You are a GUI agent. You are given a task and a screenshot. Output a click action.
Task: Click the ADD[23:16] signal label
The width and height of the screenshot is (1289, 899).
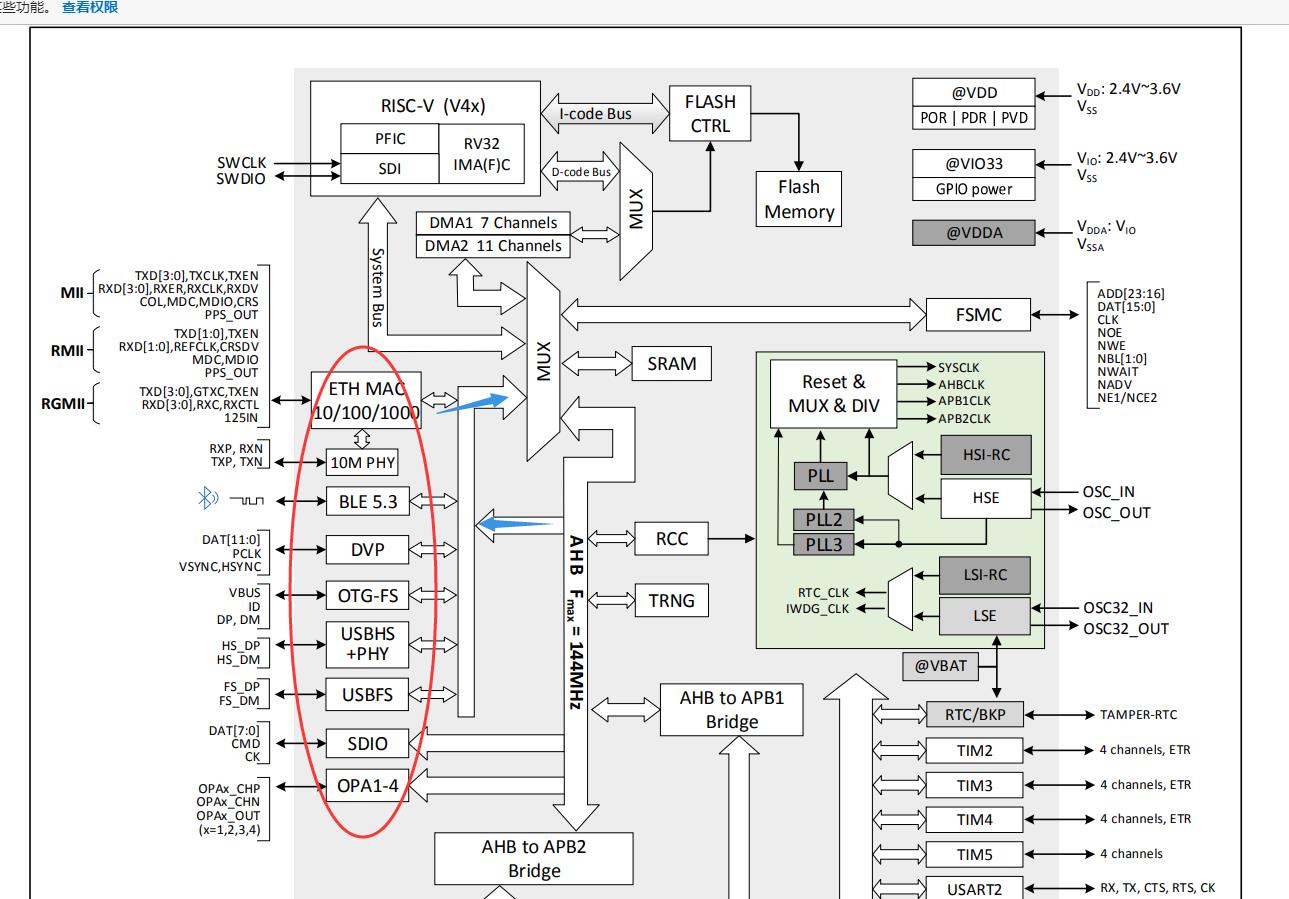pyautogui.click(x=1130, y=294)
